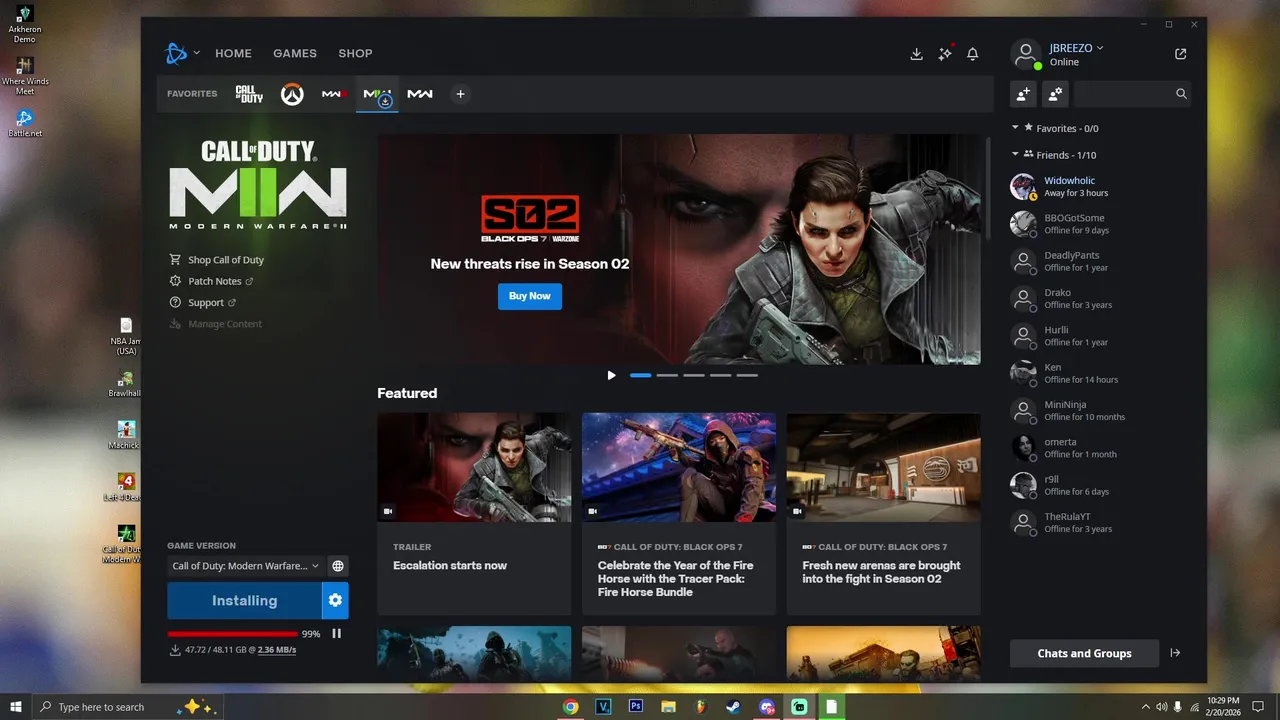Open the Support link
1280x720 pixels.
[203, 302]
